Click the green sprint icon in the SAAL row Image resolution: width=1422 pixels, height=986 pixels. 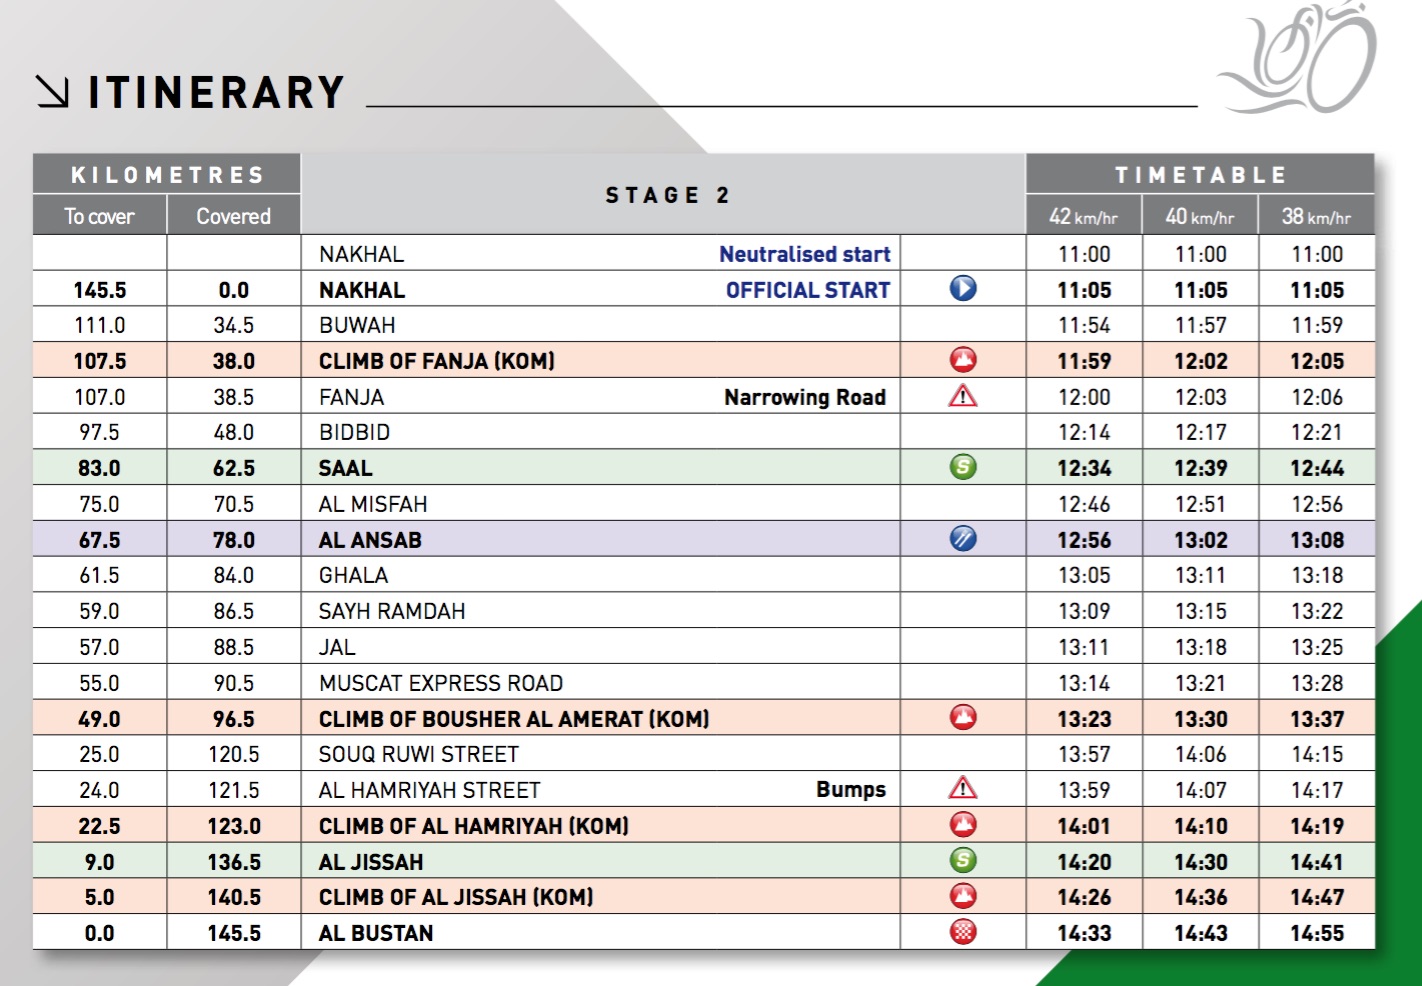tap(962, 467)
